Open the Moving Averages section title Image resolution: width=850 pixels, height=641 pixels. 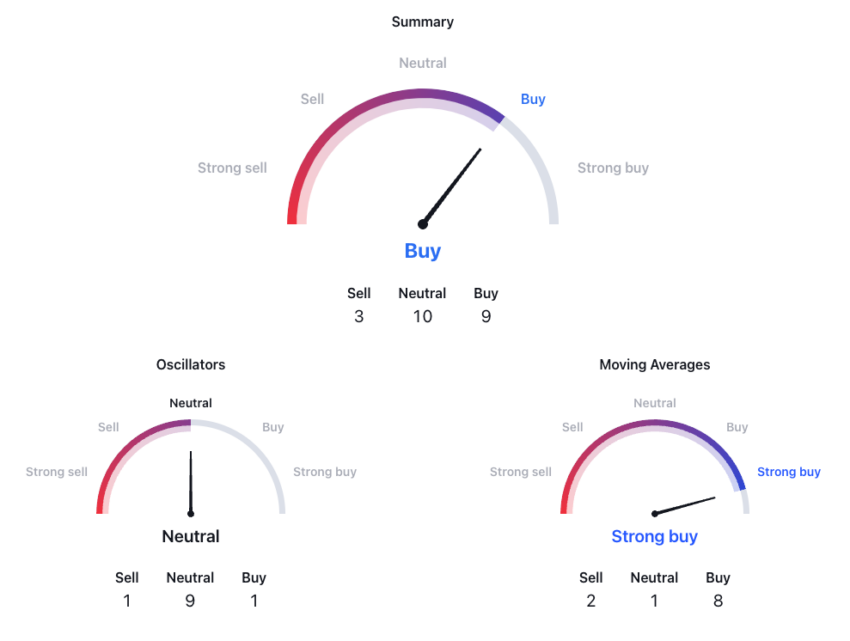[x=654, y=364]
